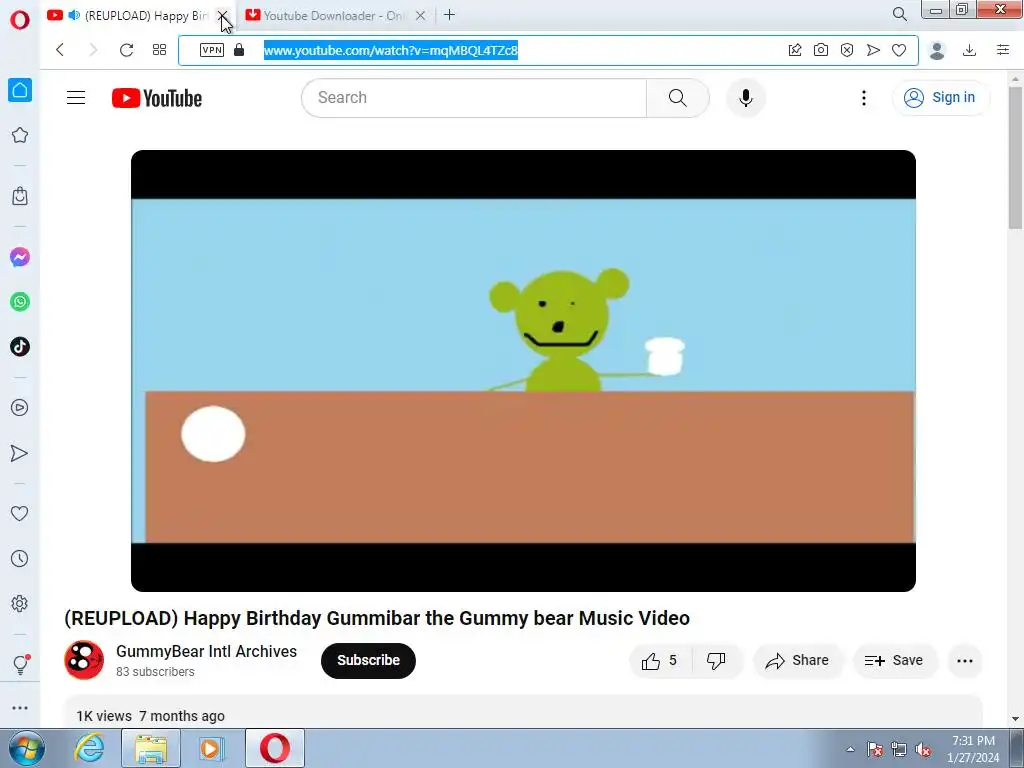Open a new tab with plus button
The width and height of the screenshot is (1024, 768).
click(449, 15)
